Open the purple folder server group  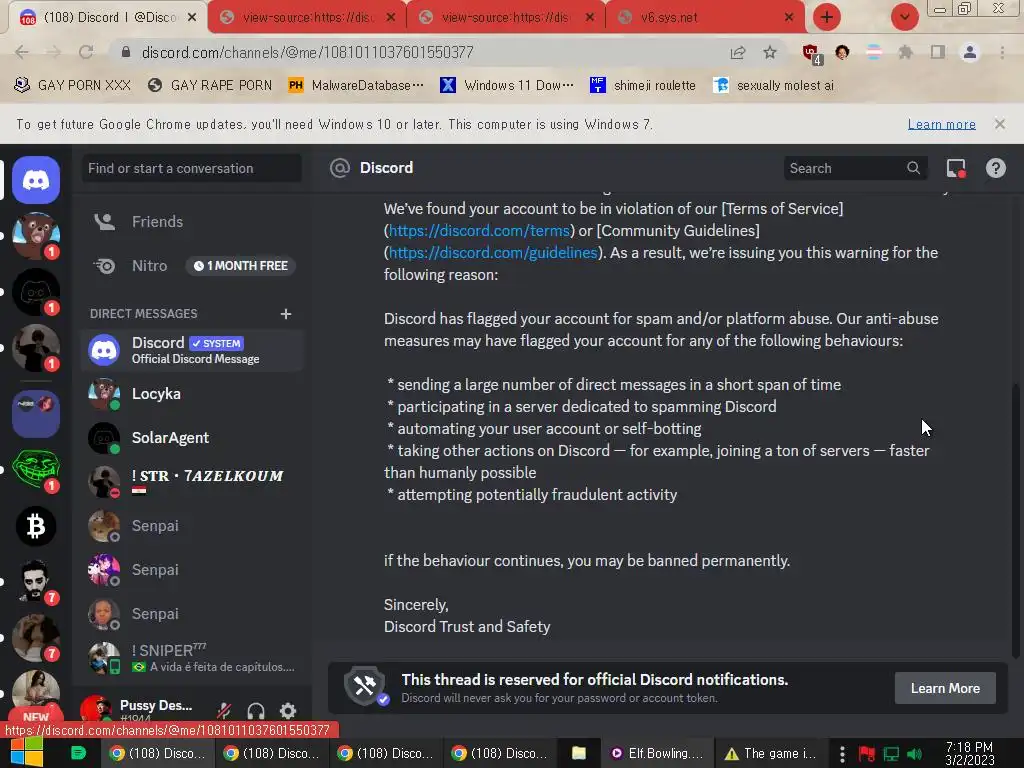click(36, 413)
